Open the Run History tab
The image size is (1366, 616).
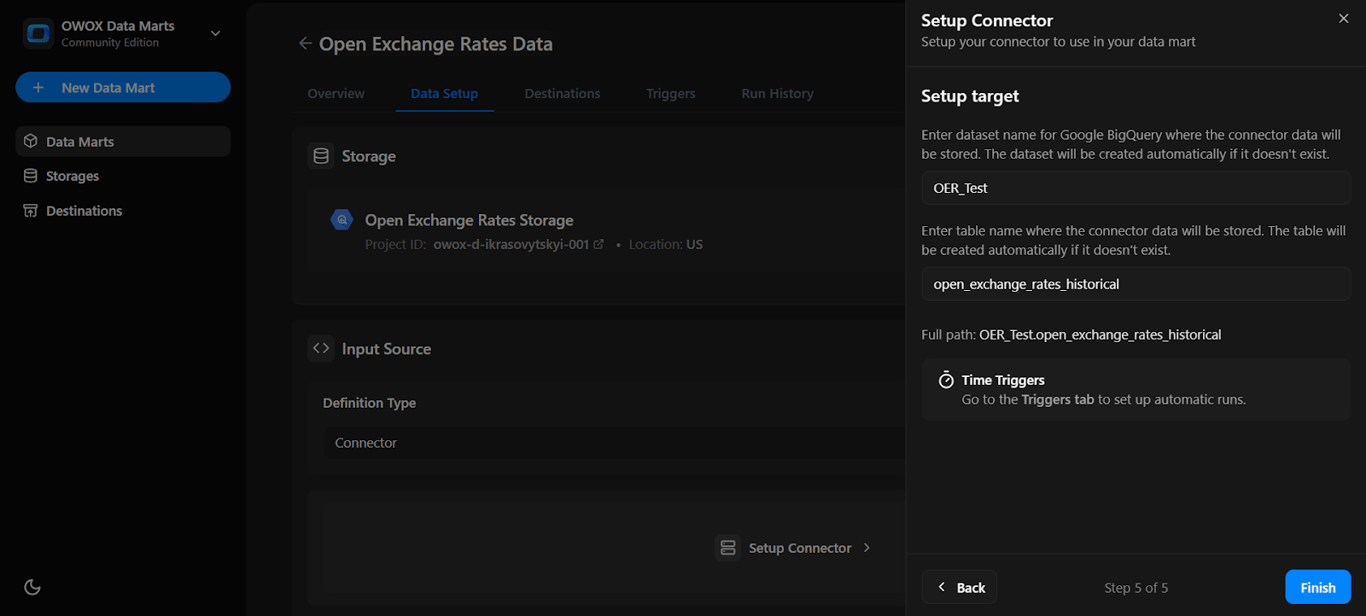pos(777,93)
